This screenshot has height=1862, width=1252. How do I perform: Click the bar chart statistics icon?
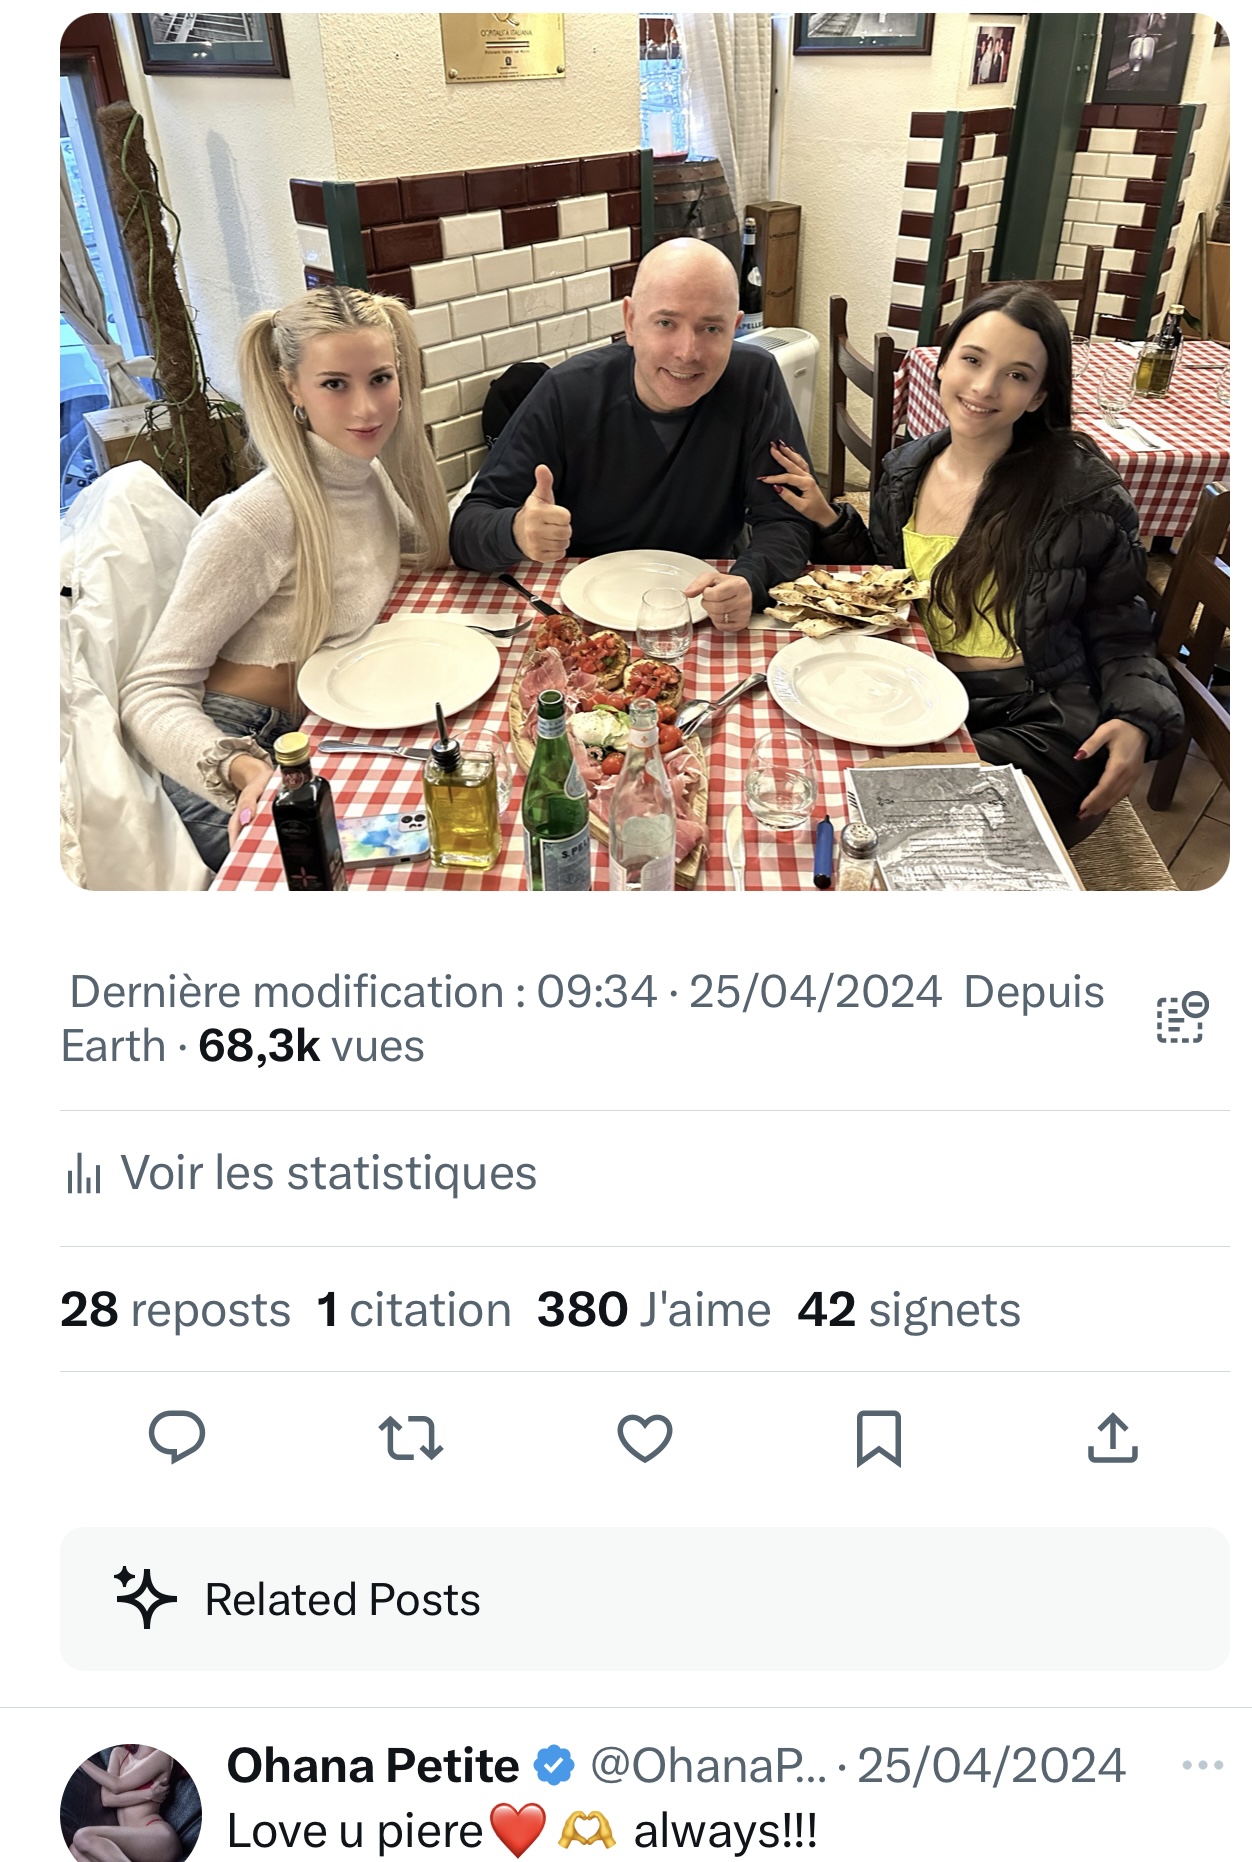point(84,1174)
